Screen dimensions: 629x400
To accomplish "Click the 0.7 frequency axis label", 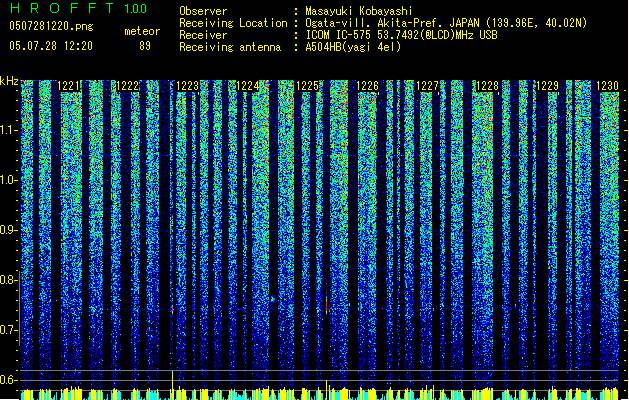I will point(9,330).
